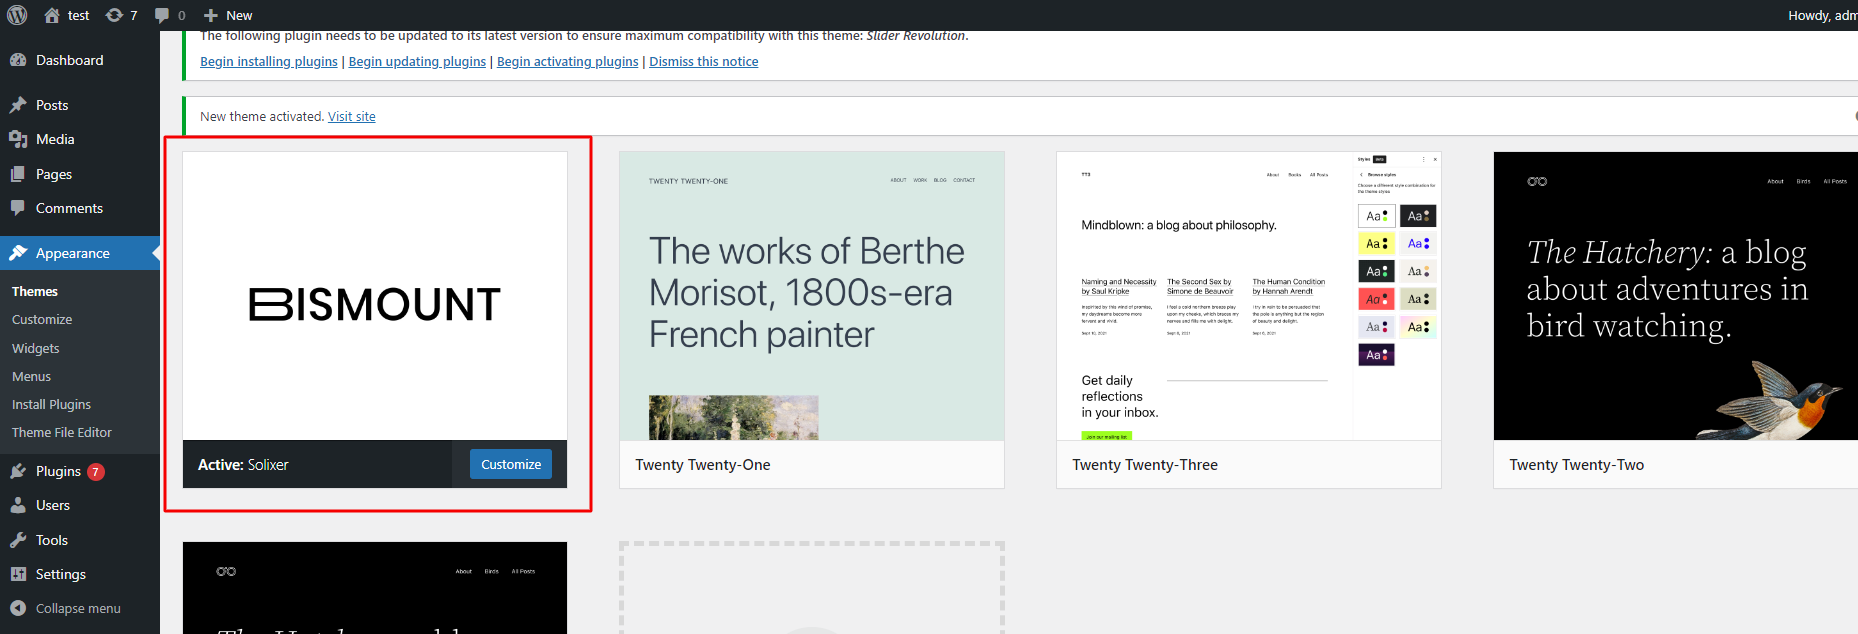The height and width of the screenshot is (634, 1858).
Task: Open the New content dropdown
Action: tap(228, 15)
